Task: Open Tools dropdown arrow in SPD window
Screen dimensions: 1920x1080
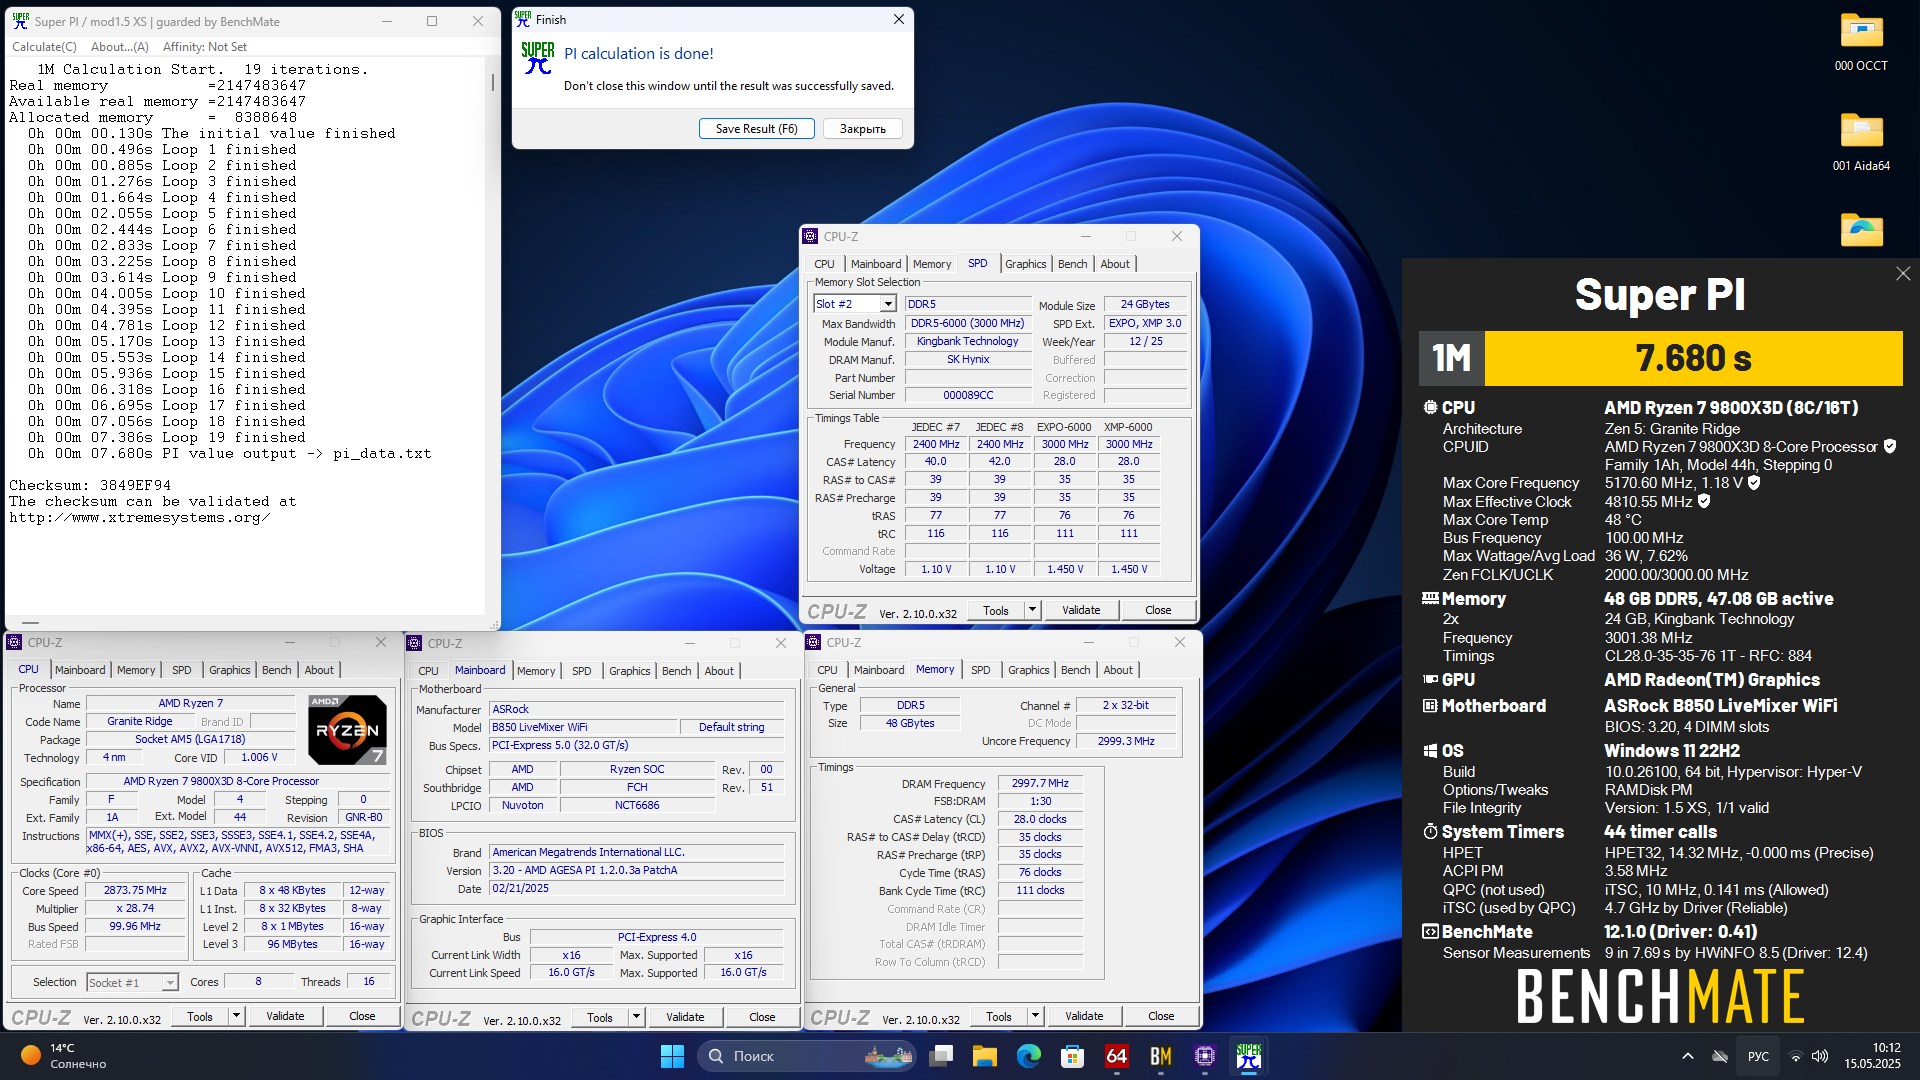Action: pyautogui.click(x=1032, y=610)
